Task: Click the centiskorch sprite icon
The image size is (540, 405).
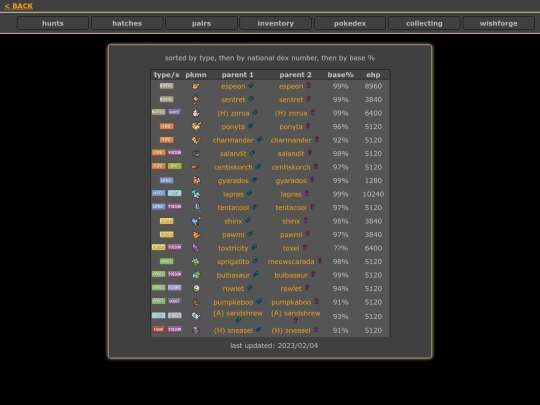Action: pos(196,167)
